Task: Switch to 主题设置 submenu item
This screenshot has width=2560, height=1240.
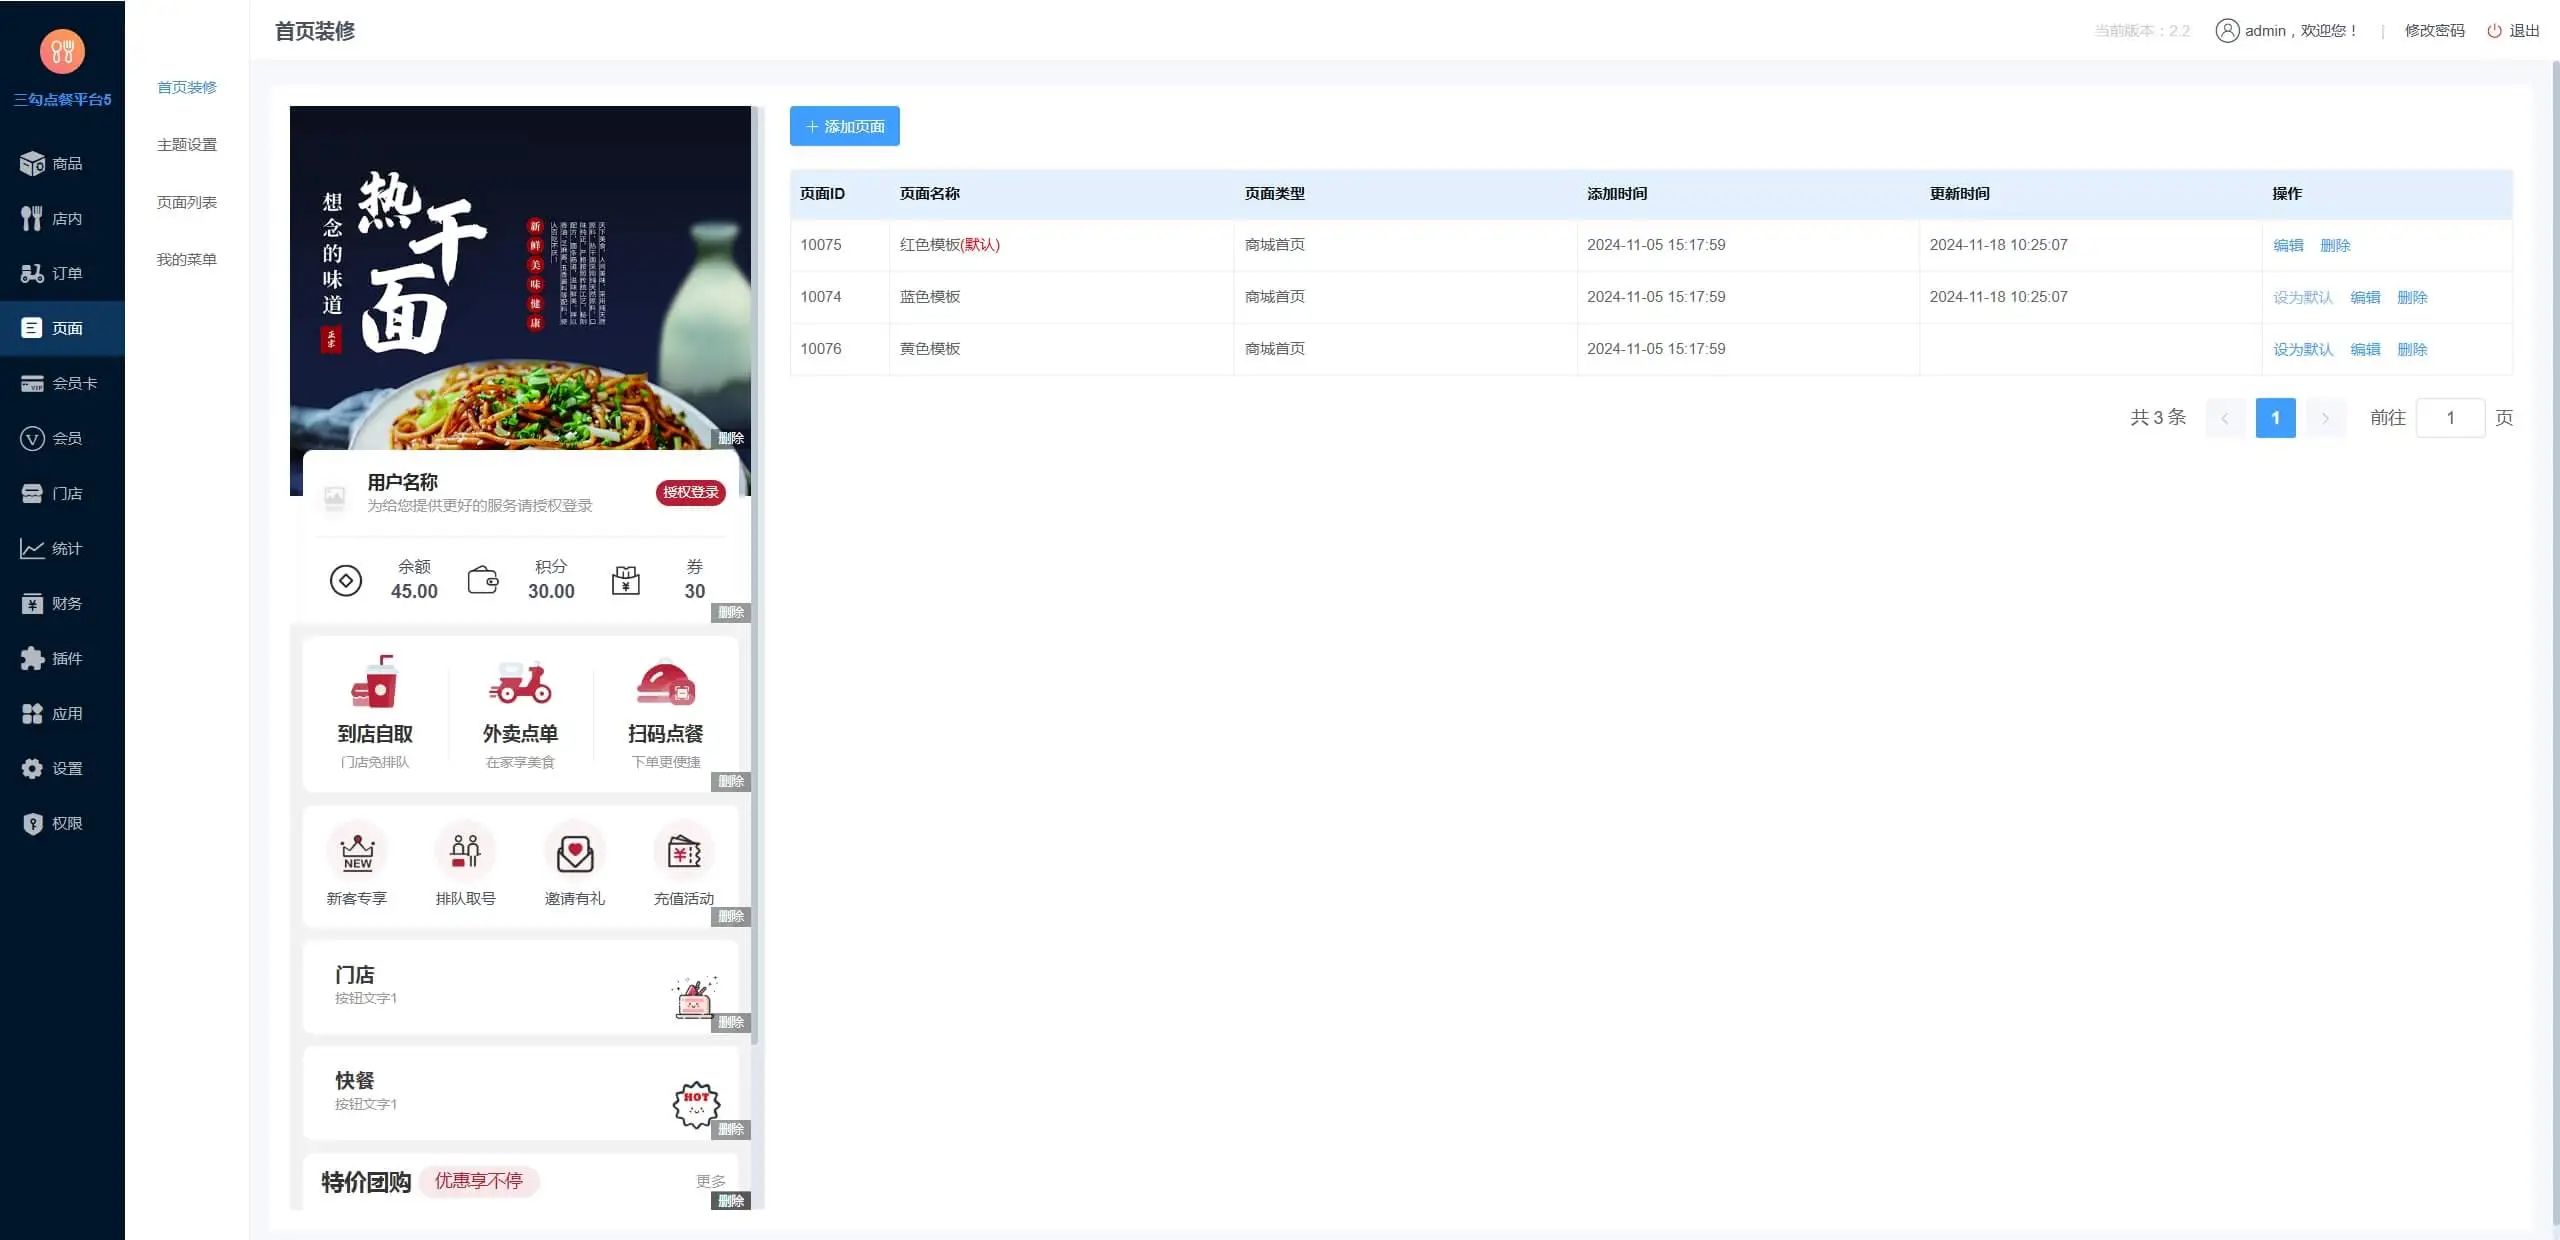Action: tap(187, 145)
